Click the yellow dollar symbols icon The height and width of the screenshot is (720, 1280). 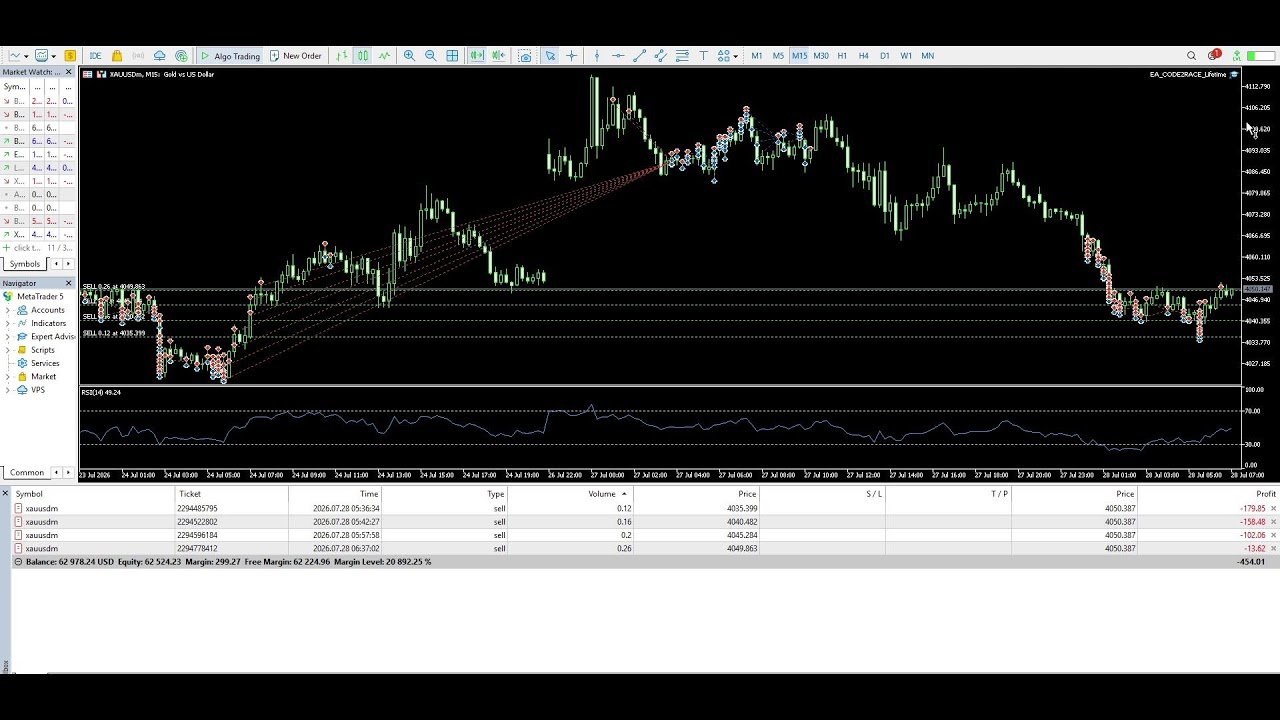pyautogui.click(x=70, y=56)
